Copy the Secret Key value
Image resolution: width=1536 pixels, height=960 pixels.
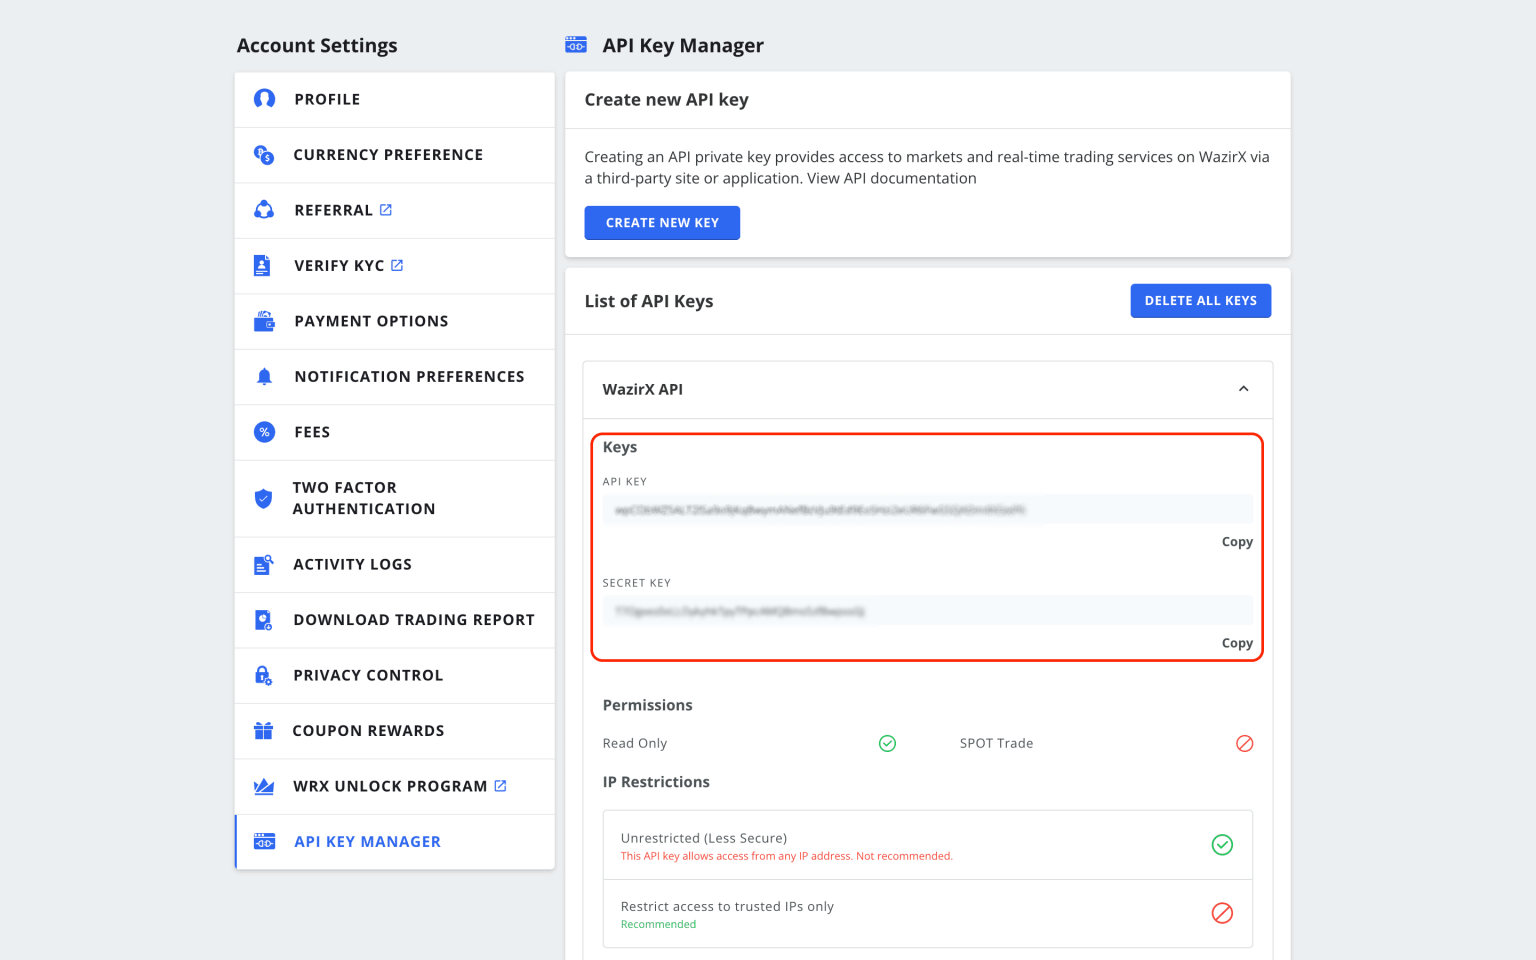point(1237,643)
